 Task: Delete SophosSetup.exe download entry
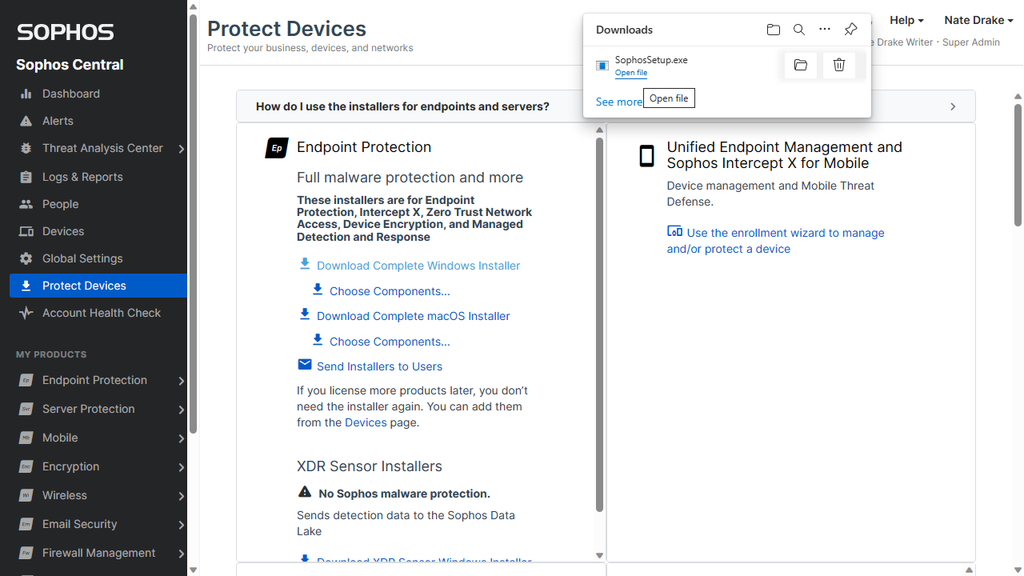tap(839, 65)
